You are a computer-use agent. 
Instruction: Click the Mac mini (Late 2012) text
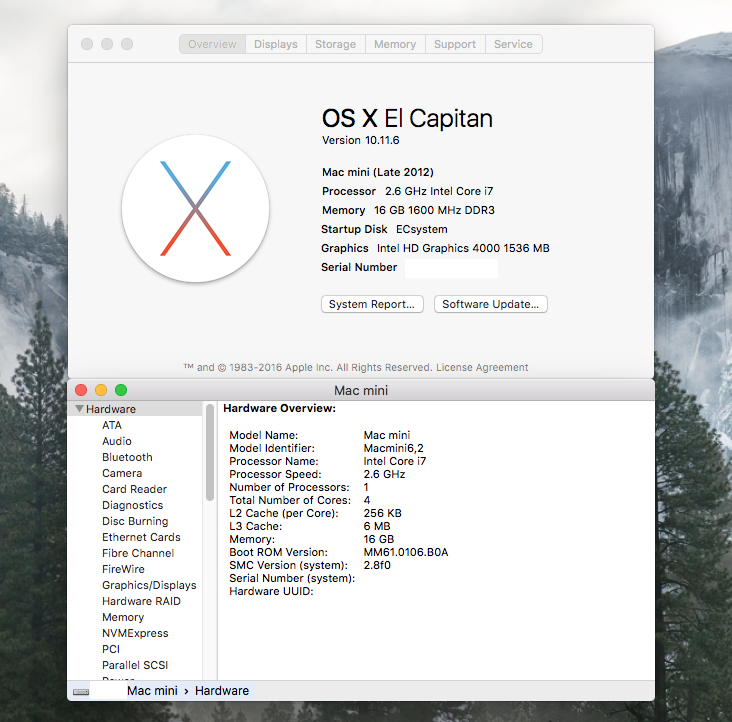point(378,172)
